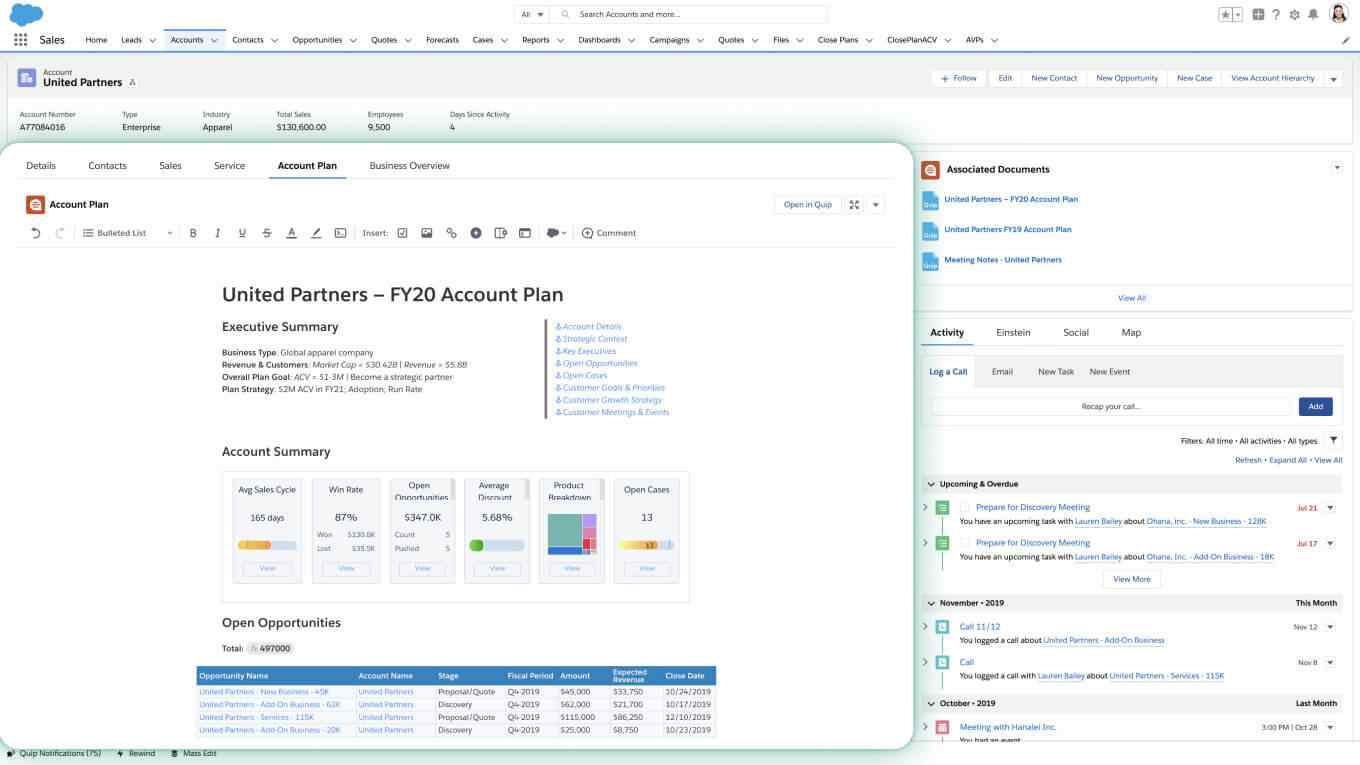This screenshot has width=1360, height=765.
Task: Open the favorites list dropdown arrow
Action: coord(1238,14)
